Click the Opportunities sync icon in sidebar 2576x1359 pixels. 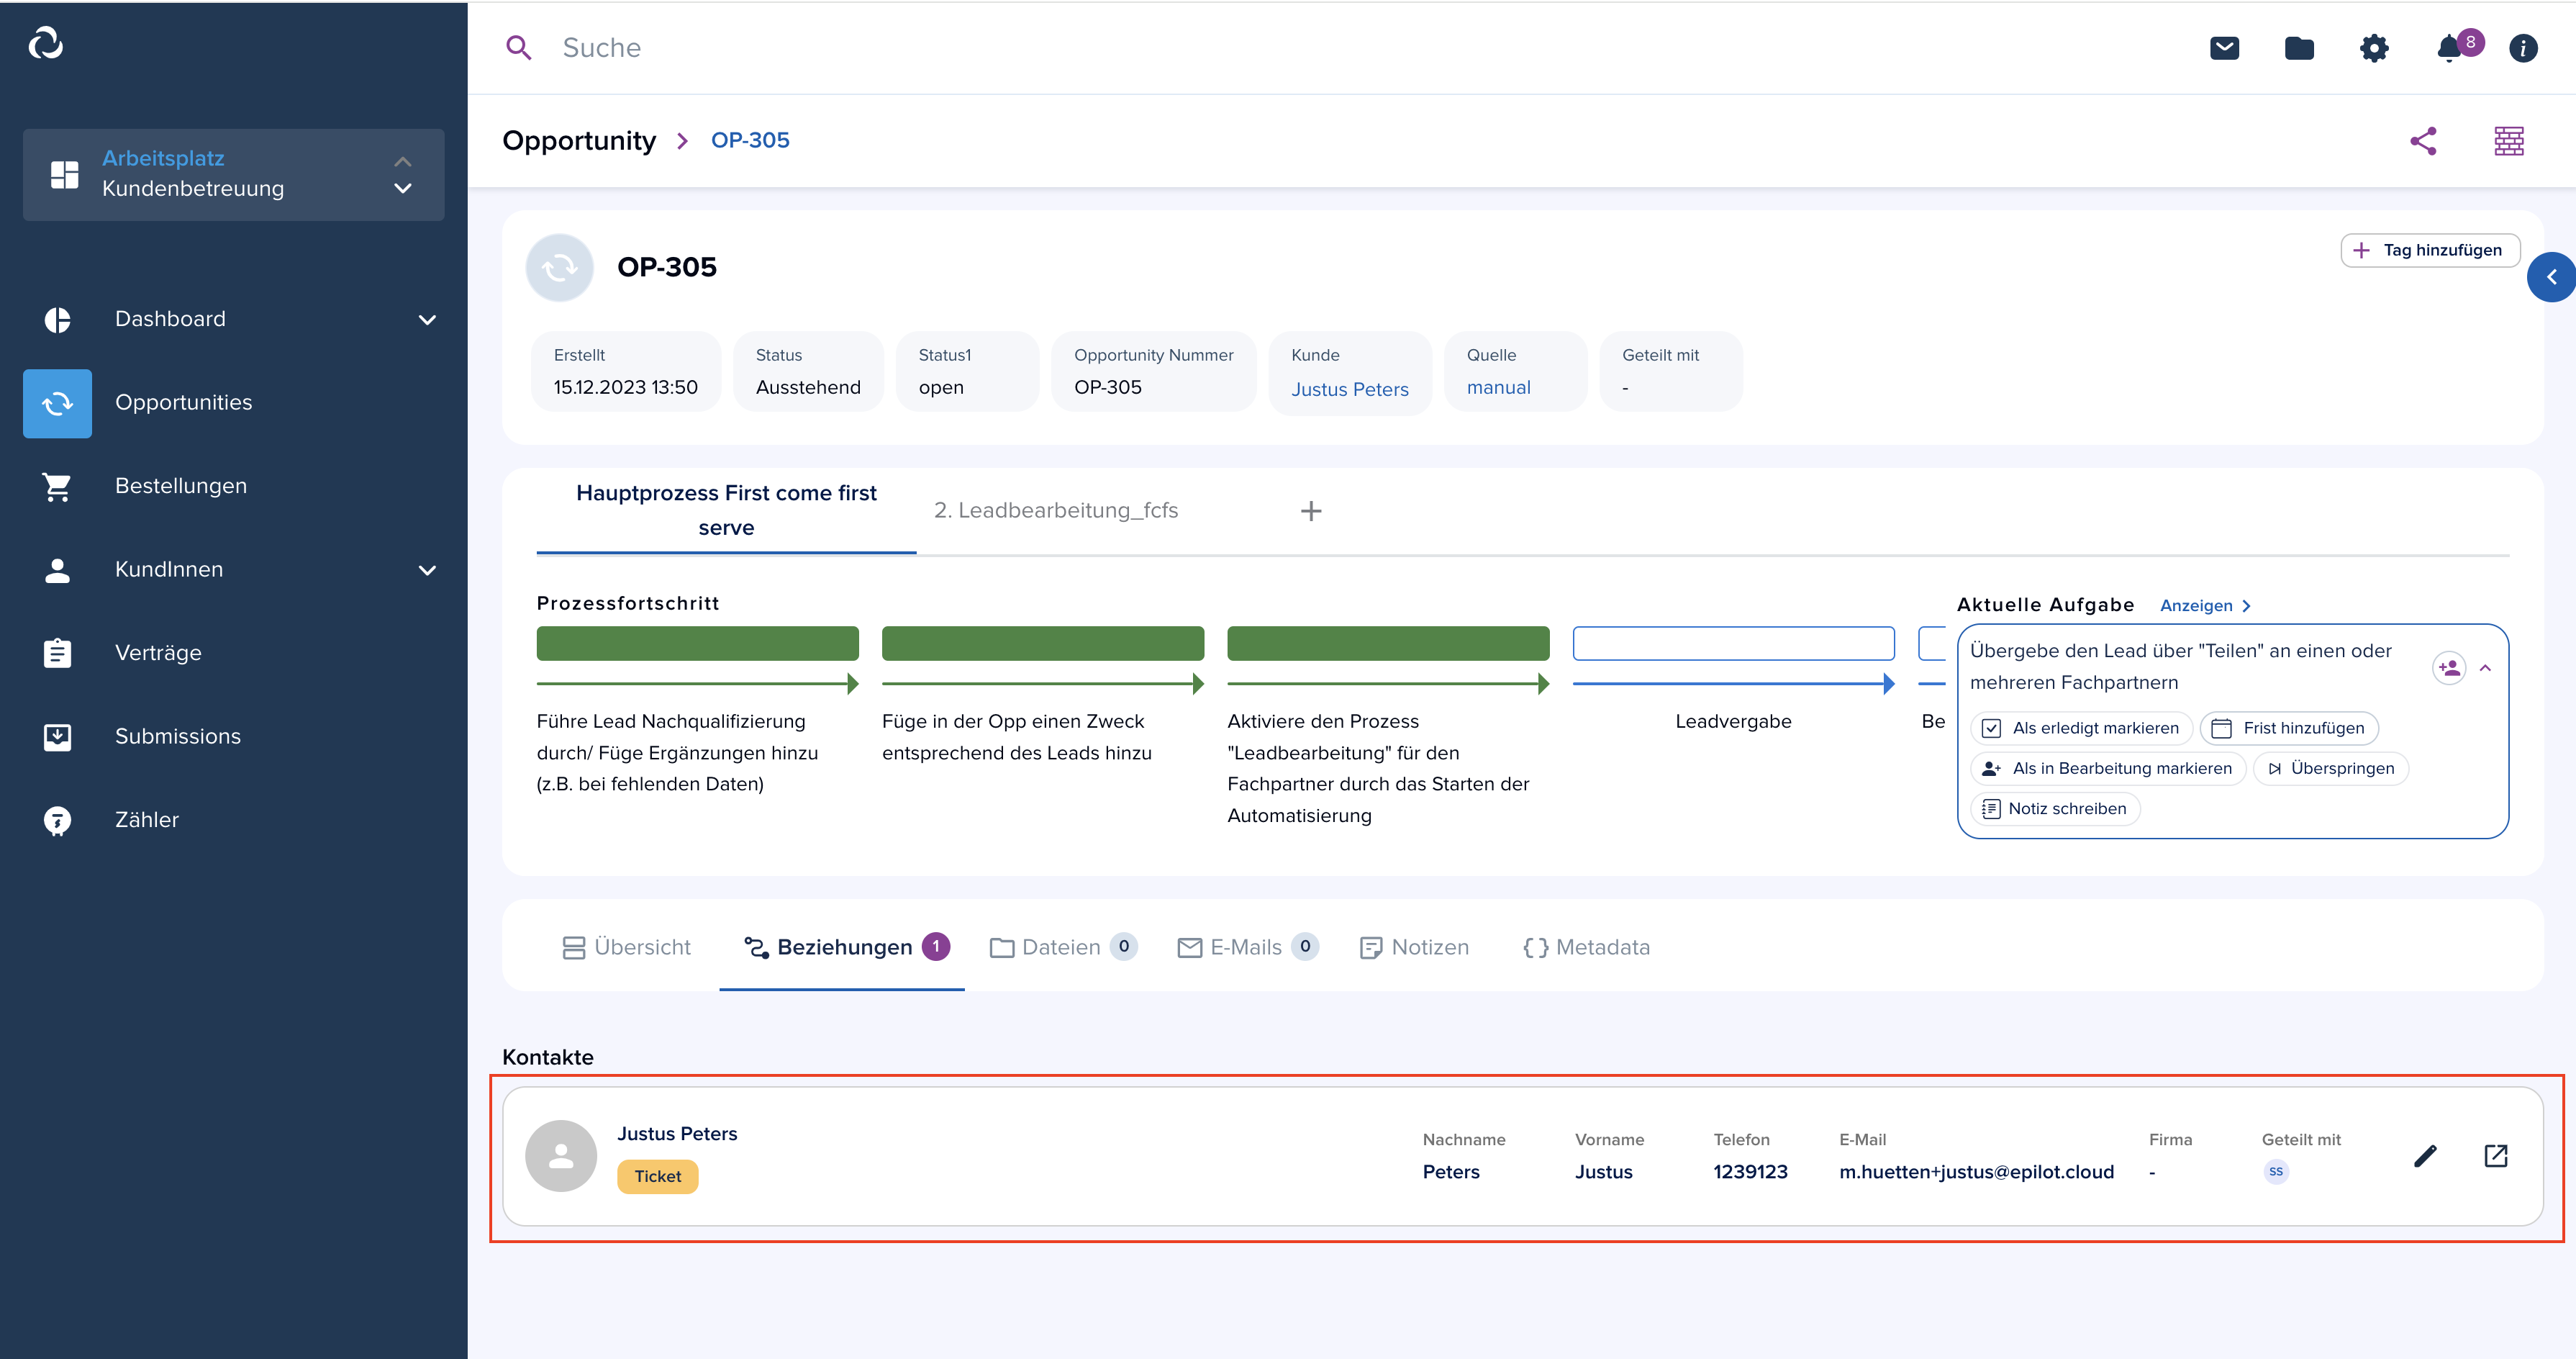[x=57, y=403]
